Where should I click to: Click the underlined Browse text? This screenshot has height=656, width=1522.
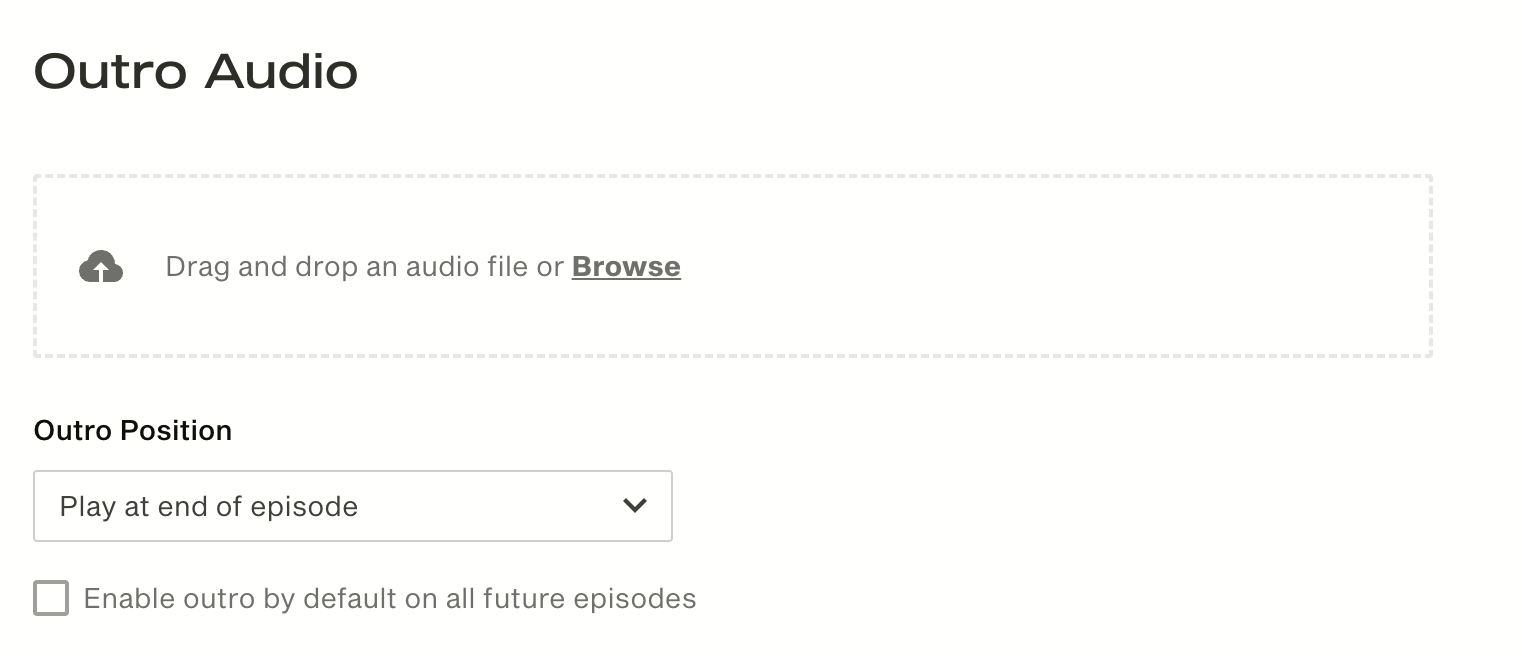pos(626,266)
